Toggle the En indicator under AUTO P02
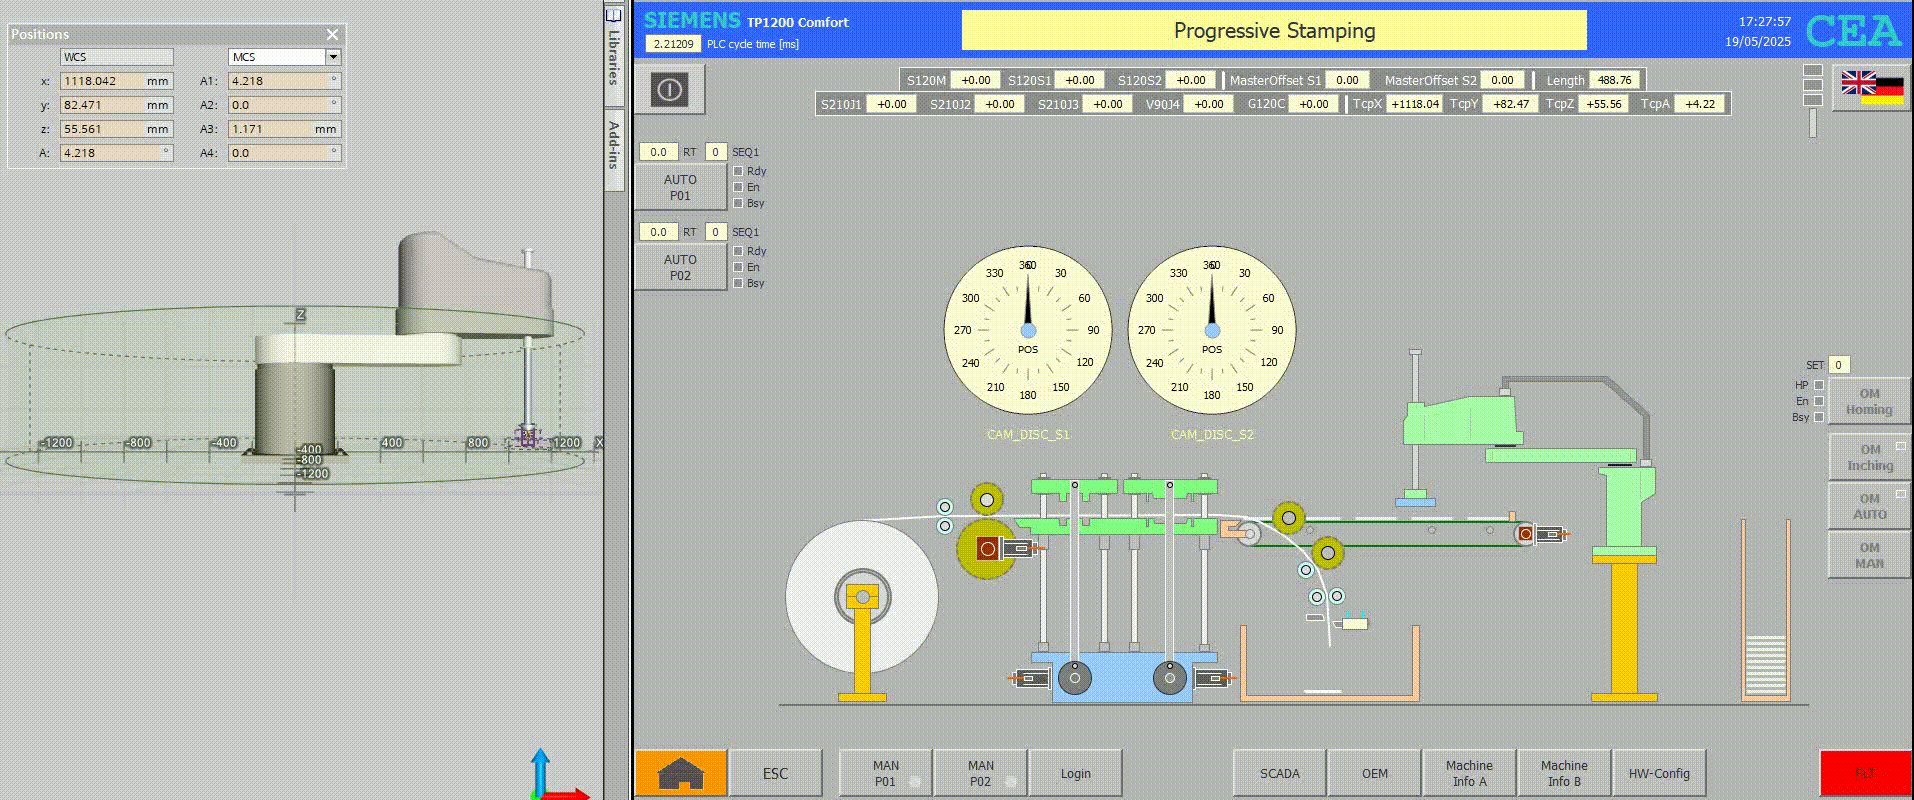Image resolution: width=1914 pixels, height=800 pixels. (x=739, y=267)
